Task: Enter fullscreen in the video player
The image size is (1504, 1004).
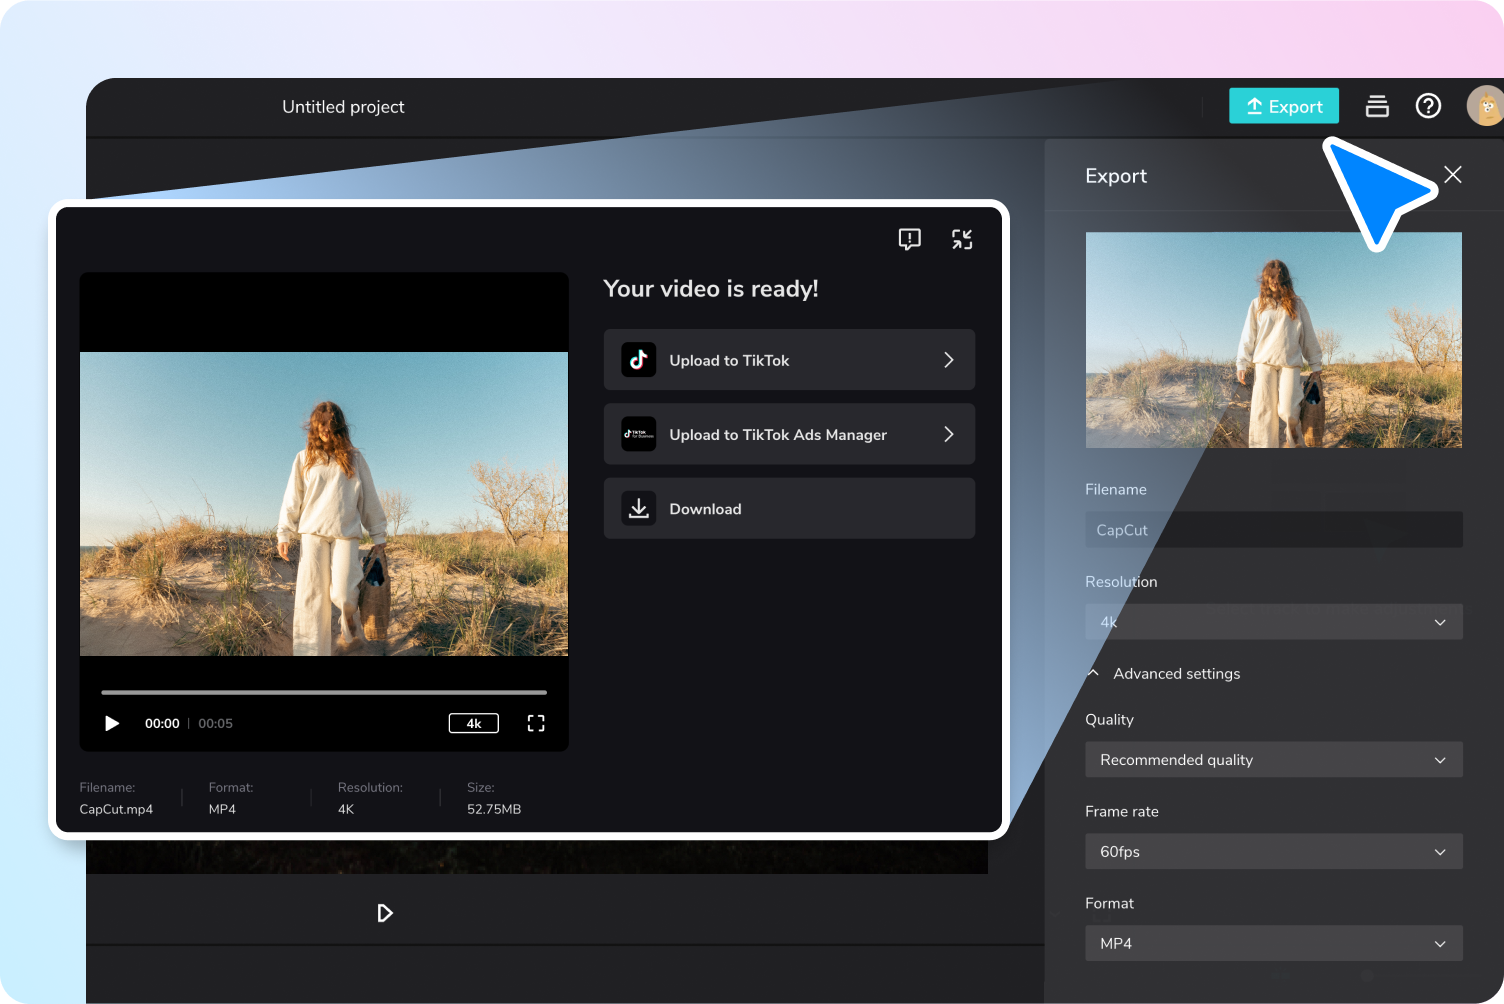Action: pyautogui.click(x=536, y=723)
